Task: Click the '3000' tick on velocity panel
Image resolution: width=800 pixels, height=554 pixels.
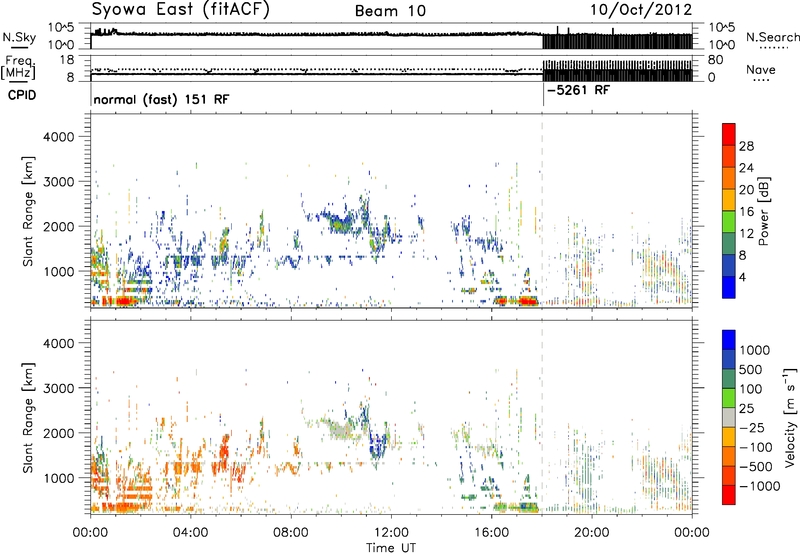Action: pos(59,388)
